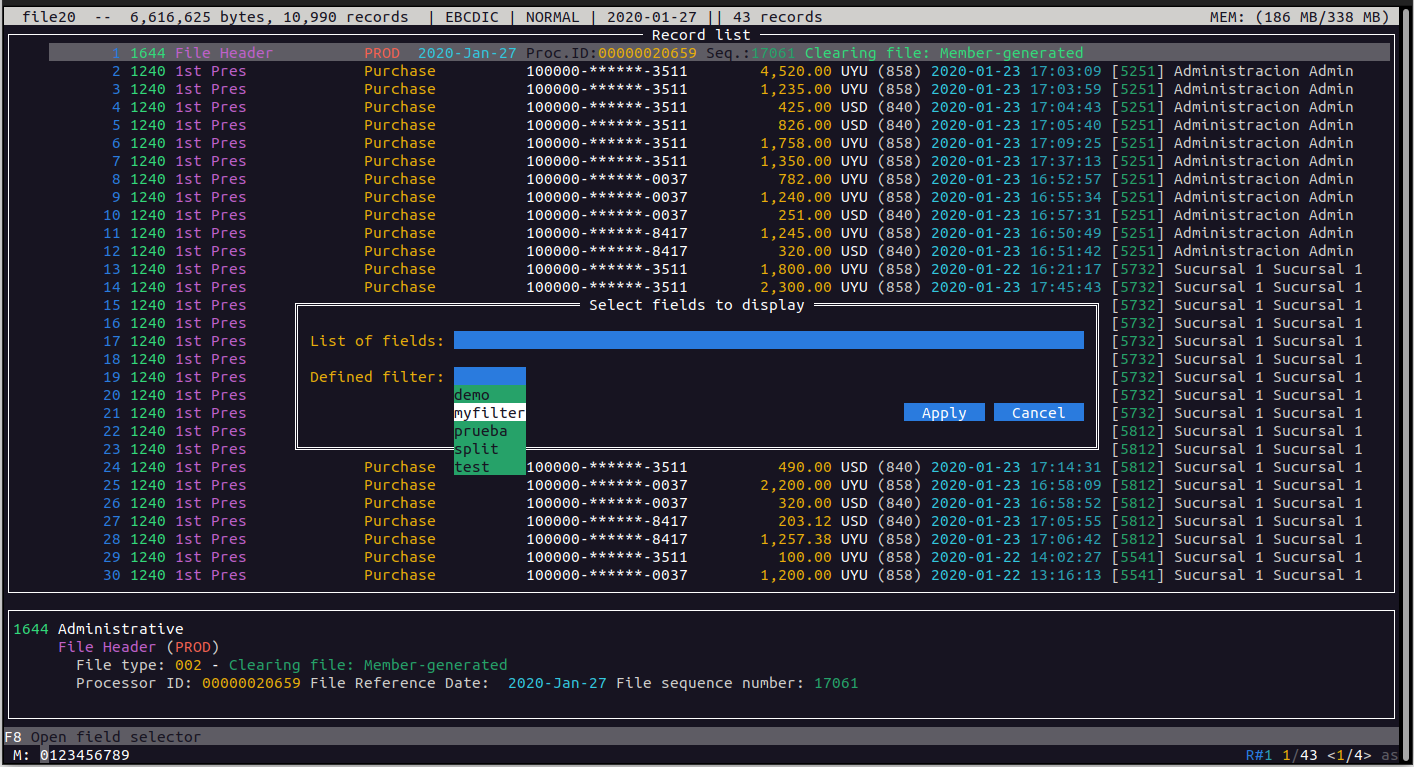This screenshot has height=767, width=1414.
Task: Click the EBCDIC encoding indicator in header
Action: tap(471, 17)
